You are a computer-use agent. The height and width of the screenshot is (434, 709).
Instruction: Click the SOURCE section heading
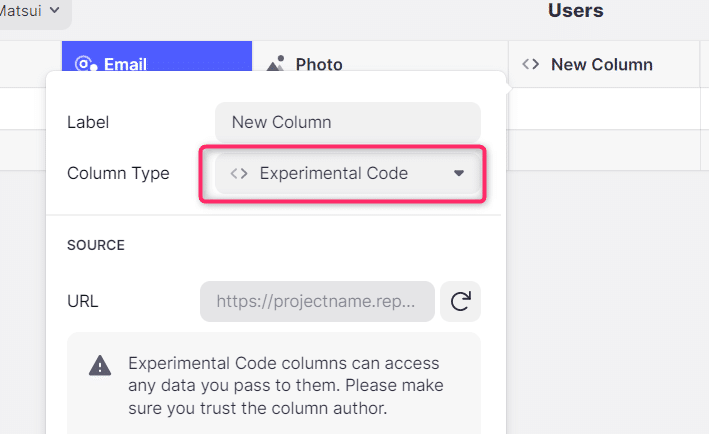(96, 245)
